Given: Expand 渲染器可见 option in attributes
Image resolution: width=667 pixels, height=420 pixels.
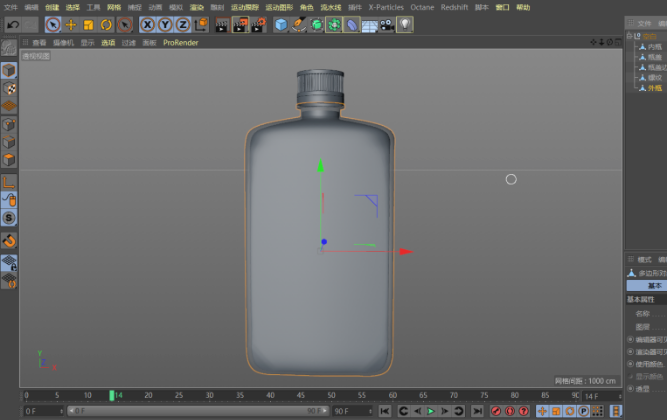Looking at the screenshot, I should point(631,352).
